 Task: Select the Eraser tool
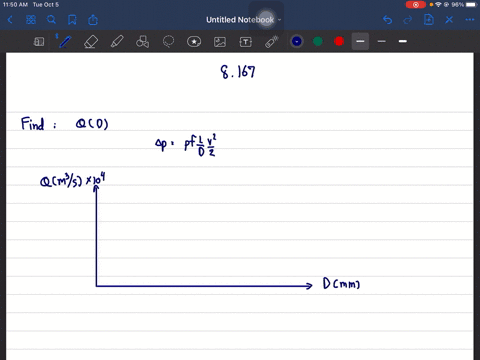click(x=91, y=42)
